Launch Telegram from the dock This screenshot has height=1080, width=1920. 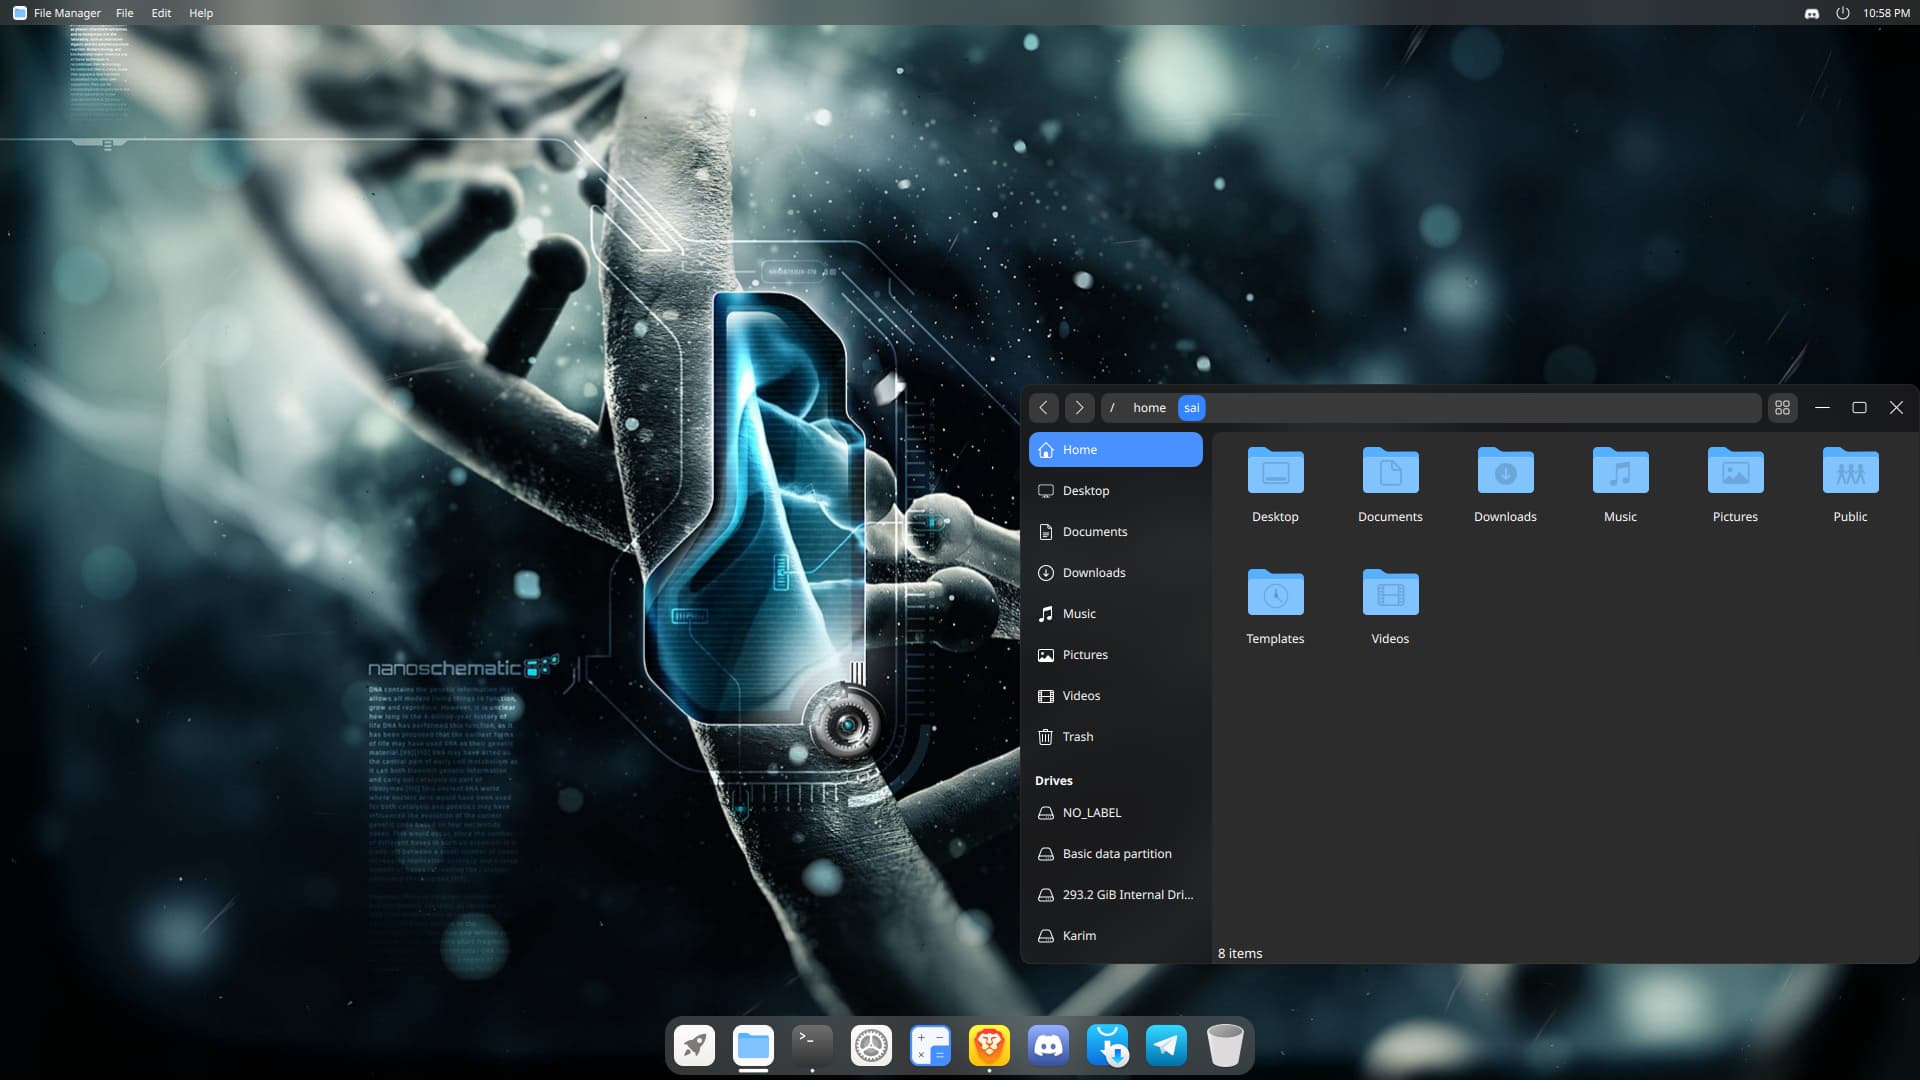[x=1166, y=1046]
